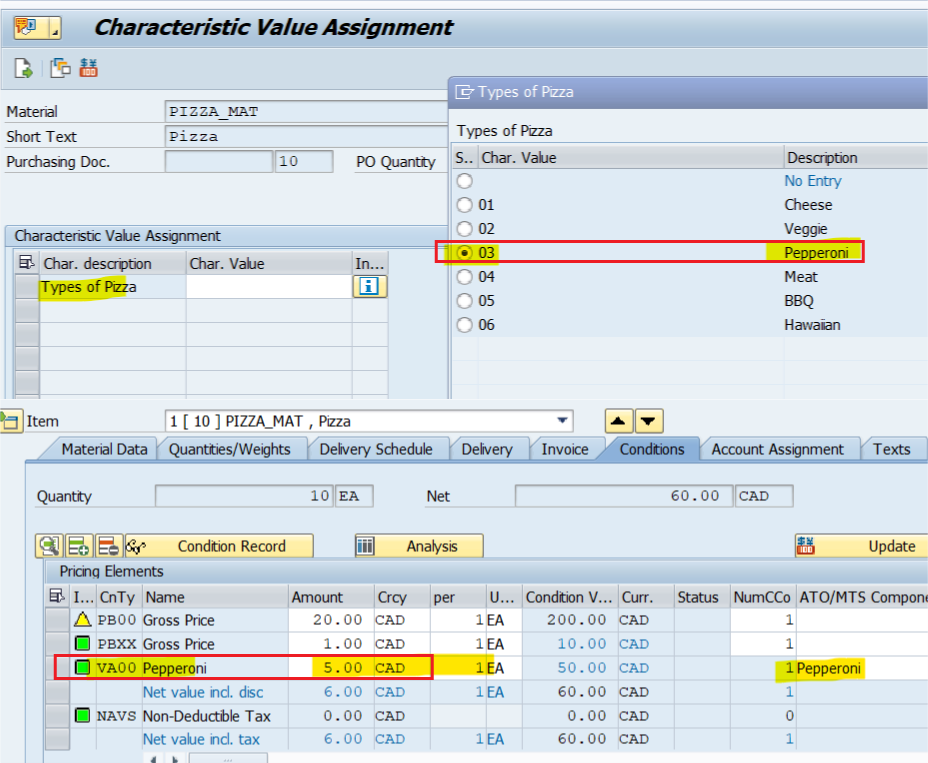Click the currency calculator icon in top toolbar
Image resolution: width=928 pixels, height=763 pixels.
(89, 68)
